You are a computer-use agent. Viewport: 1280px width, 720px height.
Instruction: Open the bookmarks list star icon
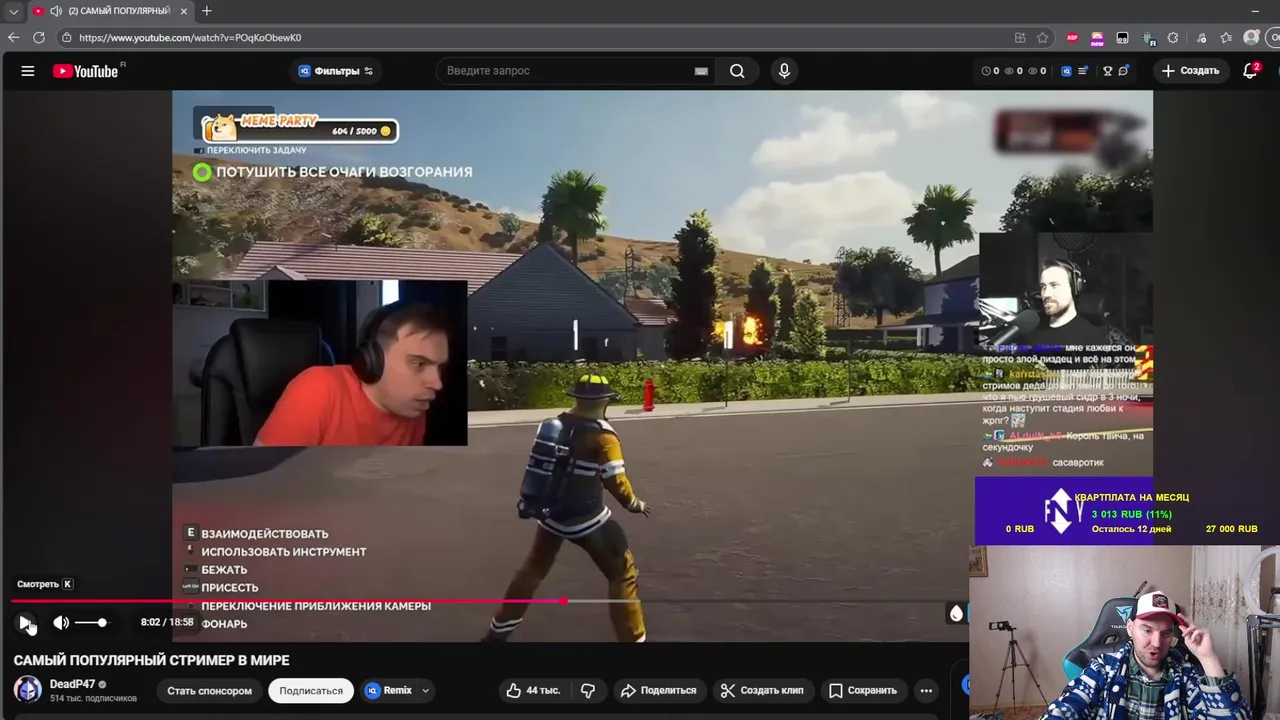(x=1226, y=37)
